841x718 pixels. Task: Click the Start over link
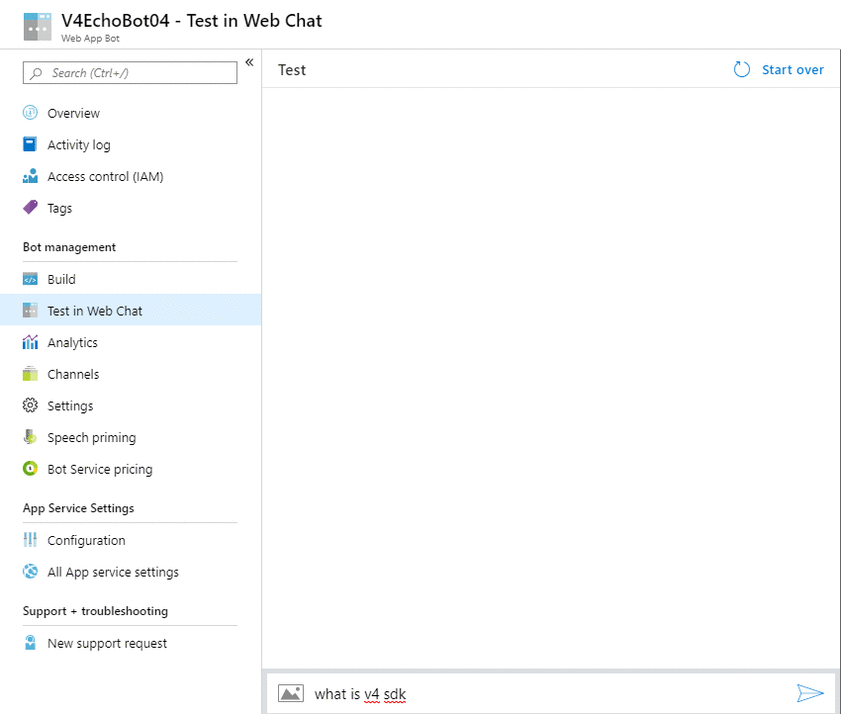pyautogui.click(x=792, y=70)
